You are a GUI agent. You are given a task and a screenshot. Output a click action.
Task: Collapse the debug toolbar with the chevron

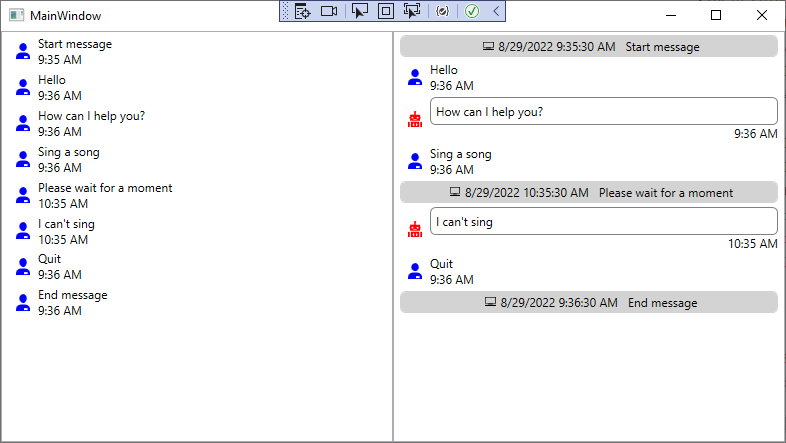(496, 11)
